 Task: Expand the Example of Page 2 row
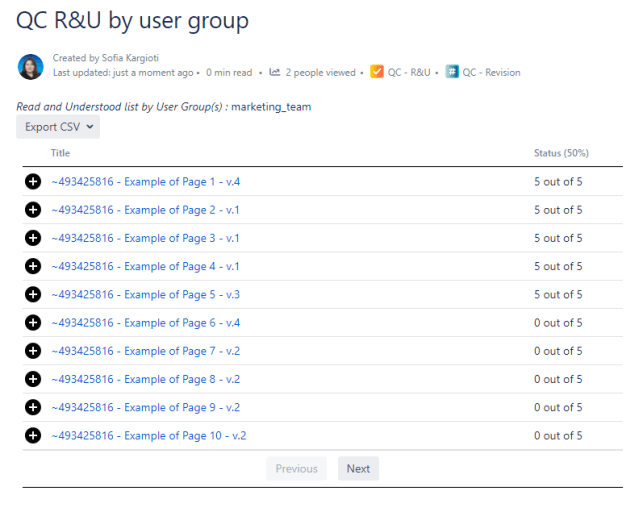(33, 210)
